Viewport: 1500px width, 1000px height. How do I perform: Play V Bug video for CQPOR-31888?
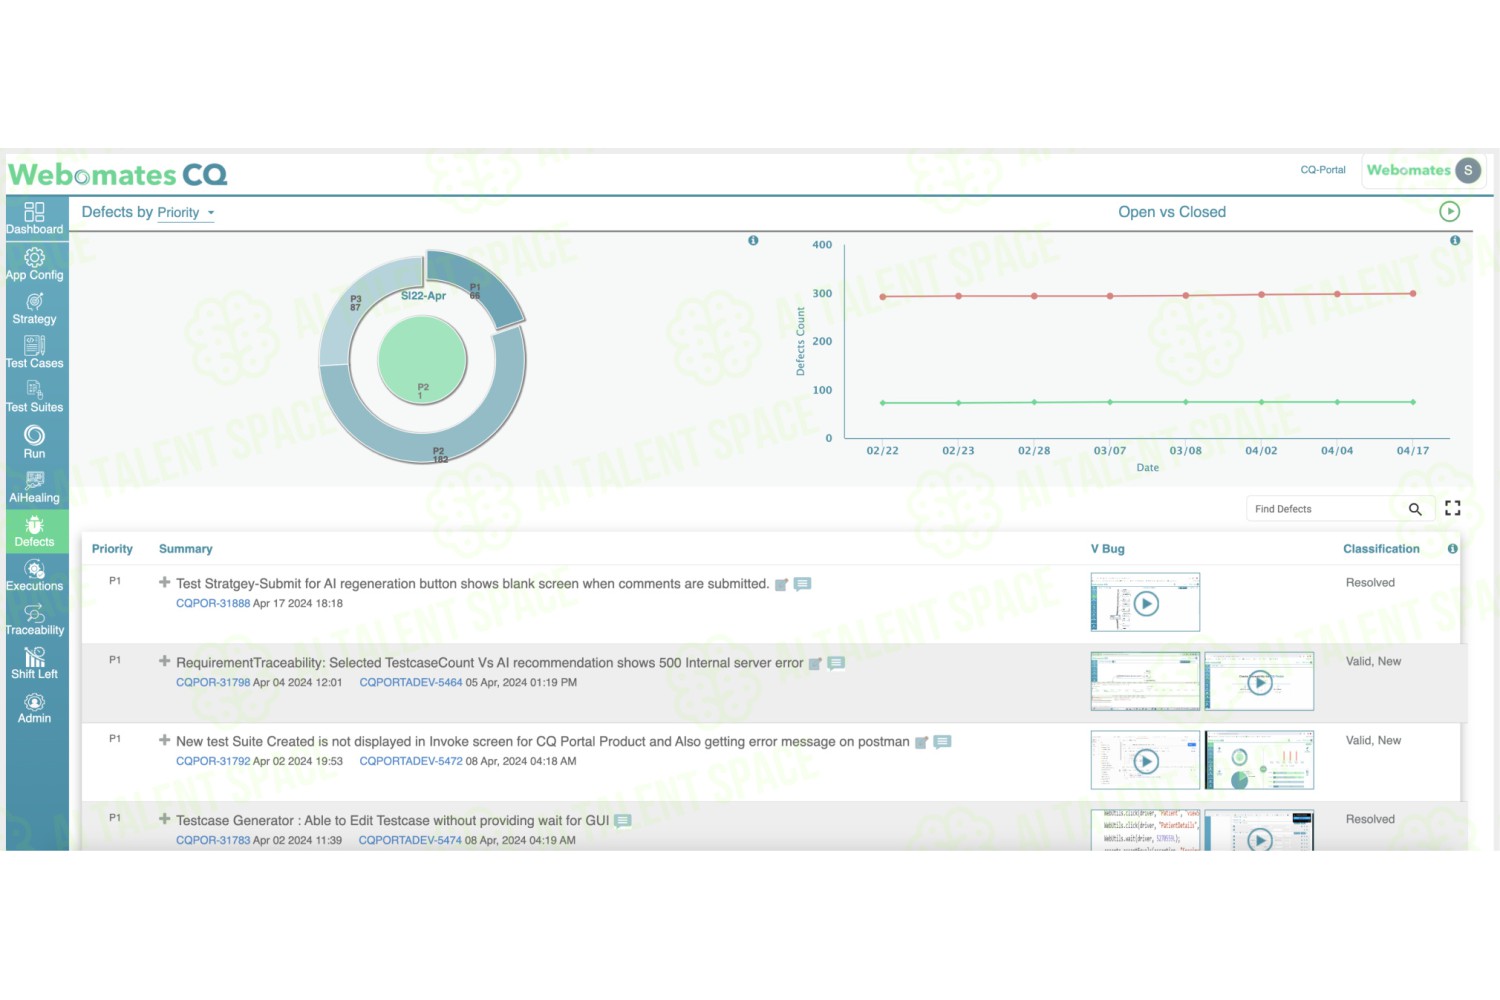click(1146, 603)
